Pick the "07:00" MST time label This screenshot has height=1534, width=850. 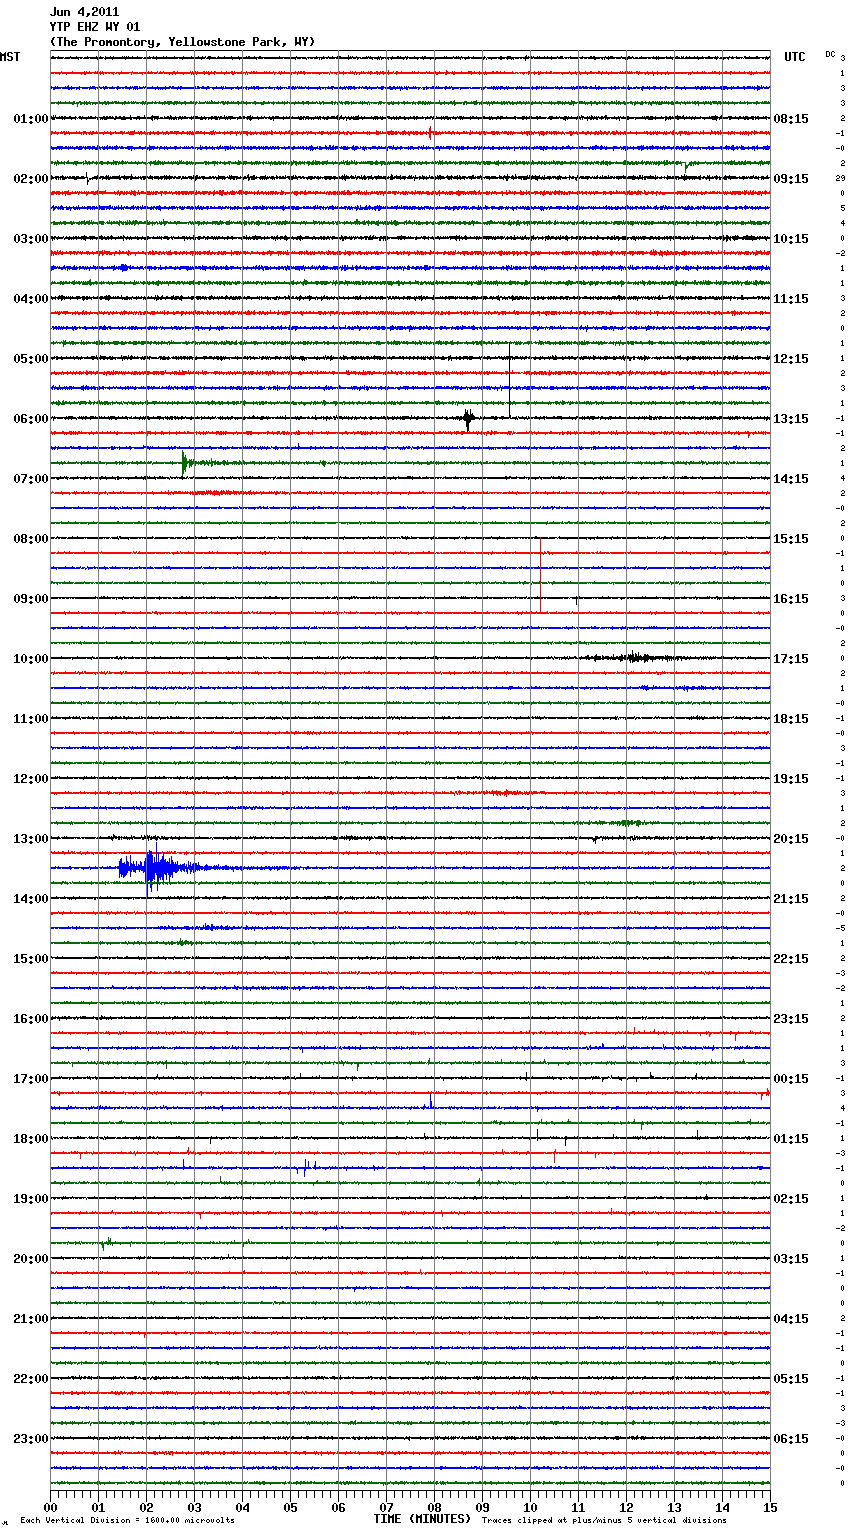pos(31,479)
